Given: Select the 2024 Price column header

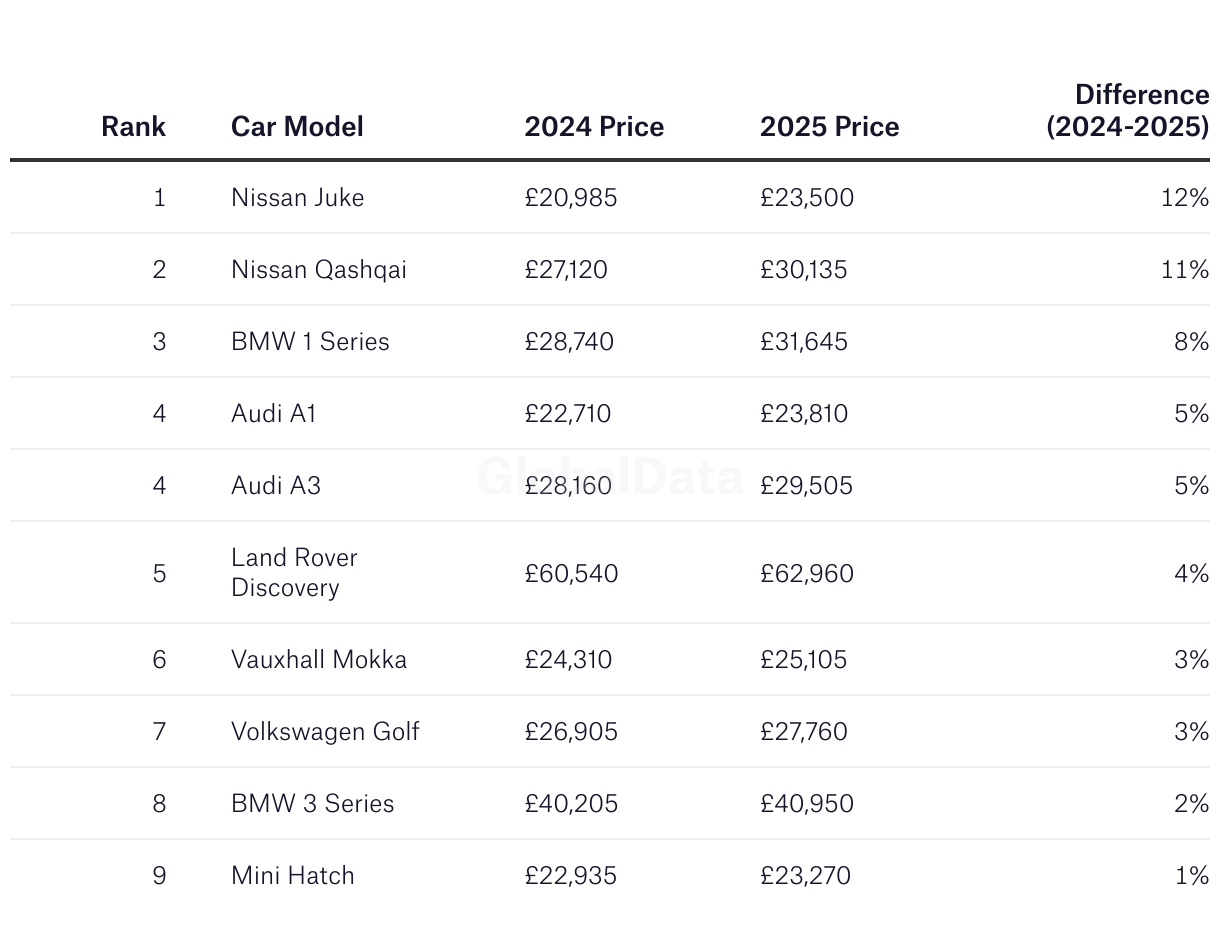Looking at the screenshot, I should (x=594, y=127).
